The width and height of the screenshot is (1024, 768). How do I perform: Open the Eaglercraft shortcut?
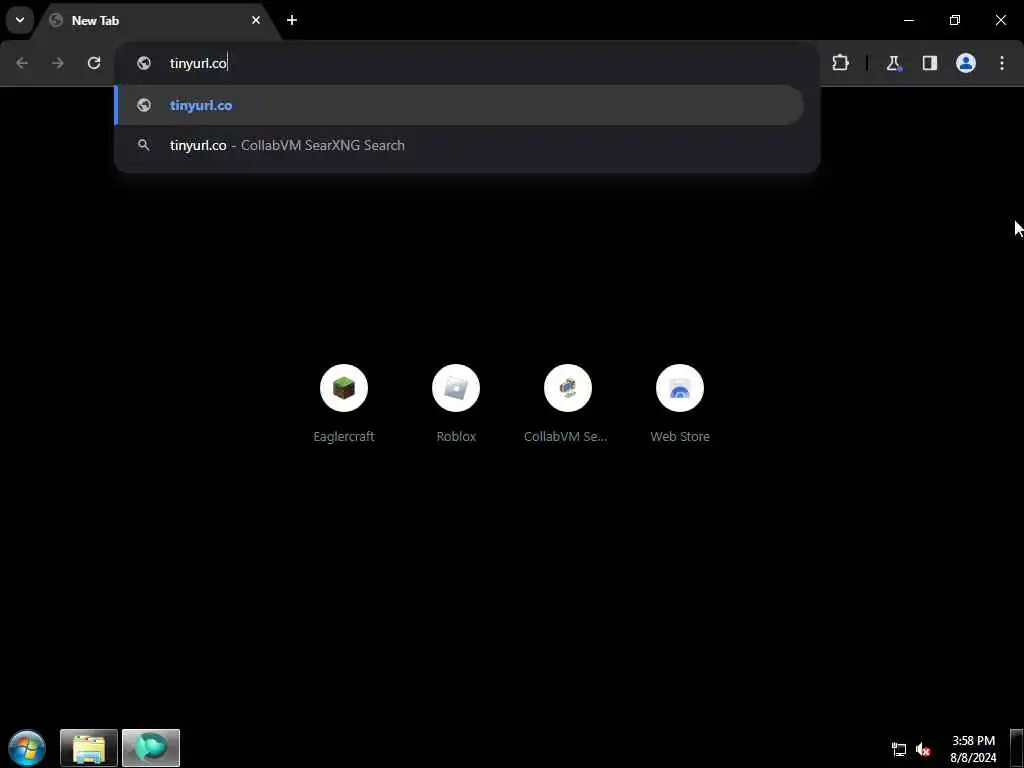point(344,404)
